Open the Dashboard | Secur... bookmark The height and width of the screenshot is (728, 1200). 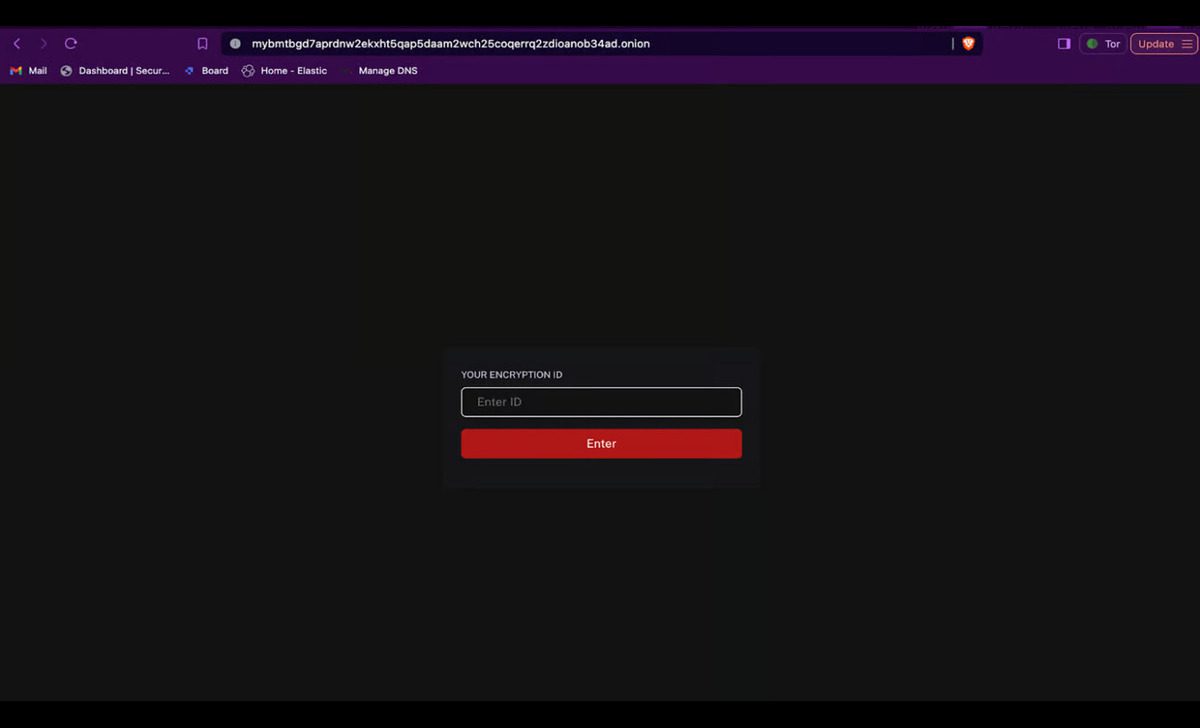coord(123,71)
